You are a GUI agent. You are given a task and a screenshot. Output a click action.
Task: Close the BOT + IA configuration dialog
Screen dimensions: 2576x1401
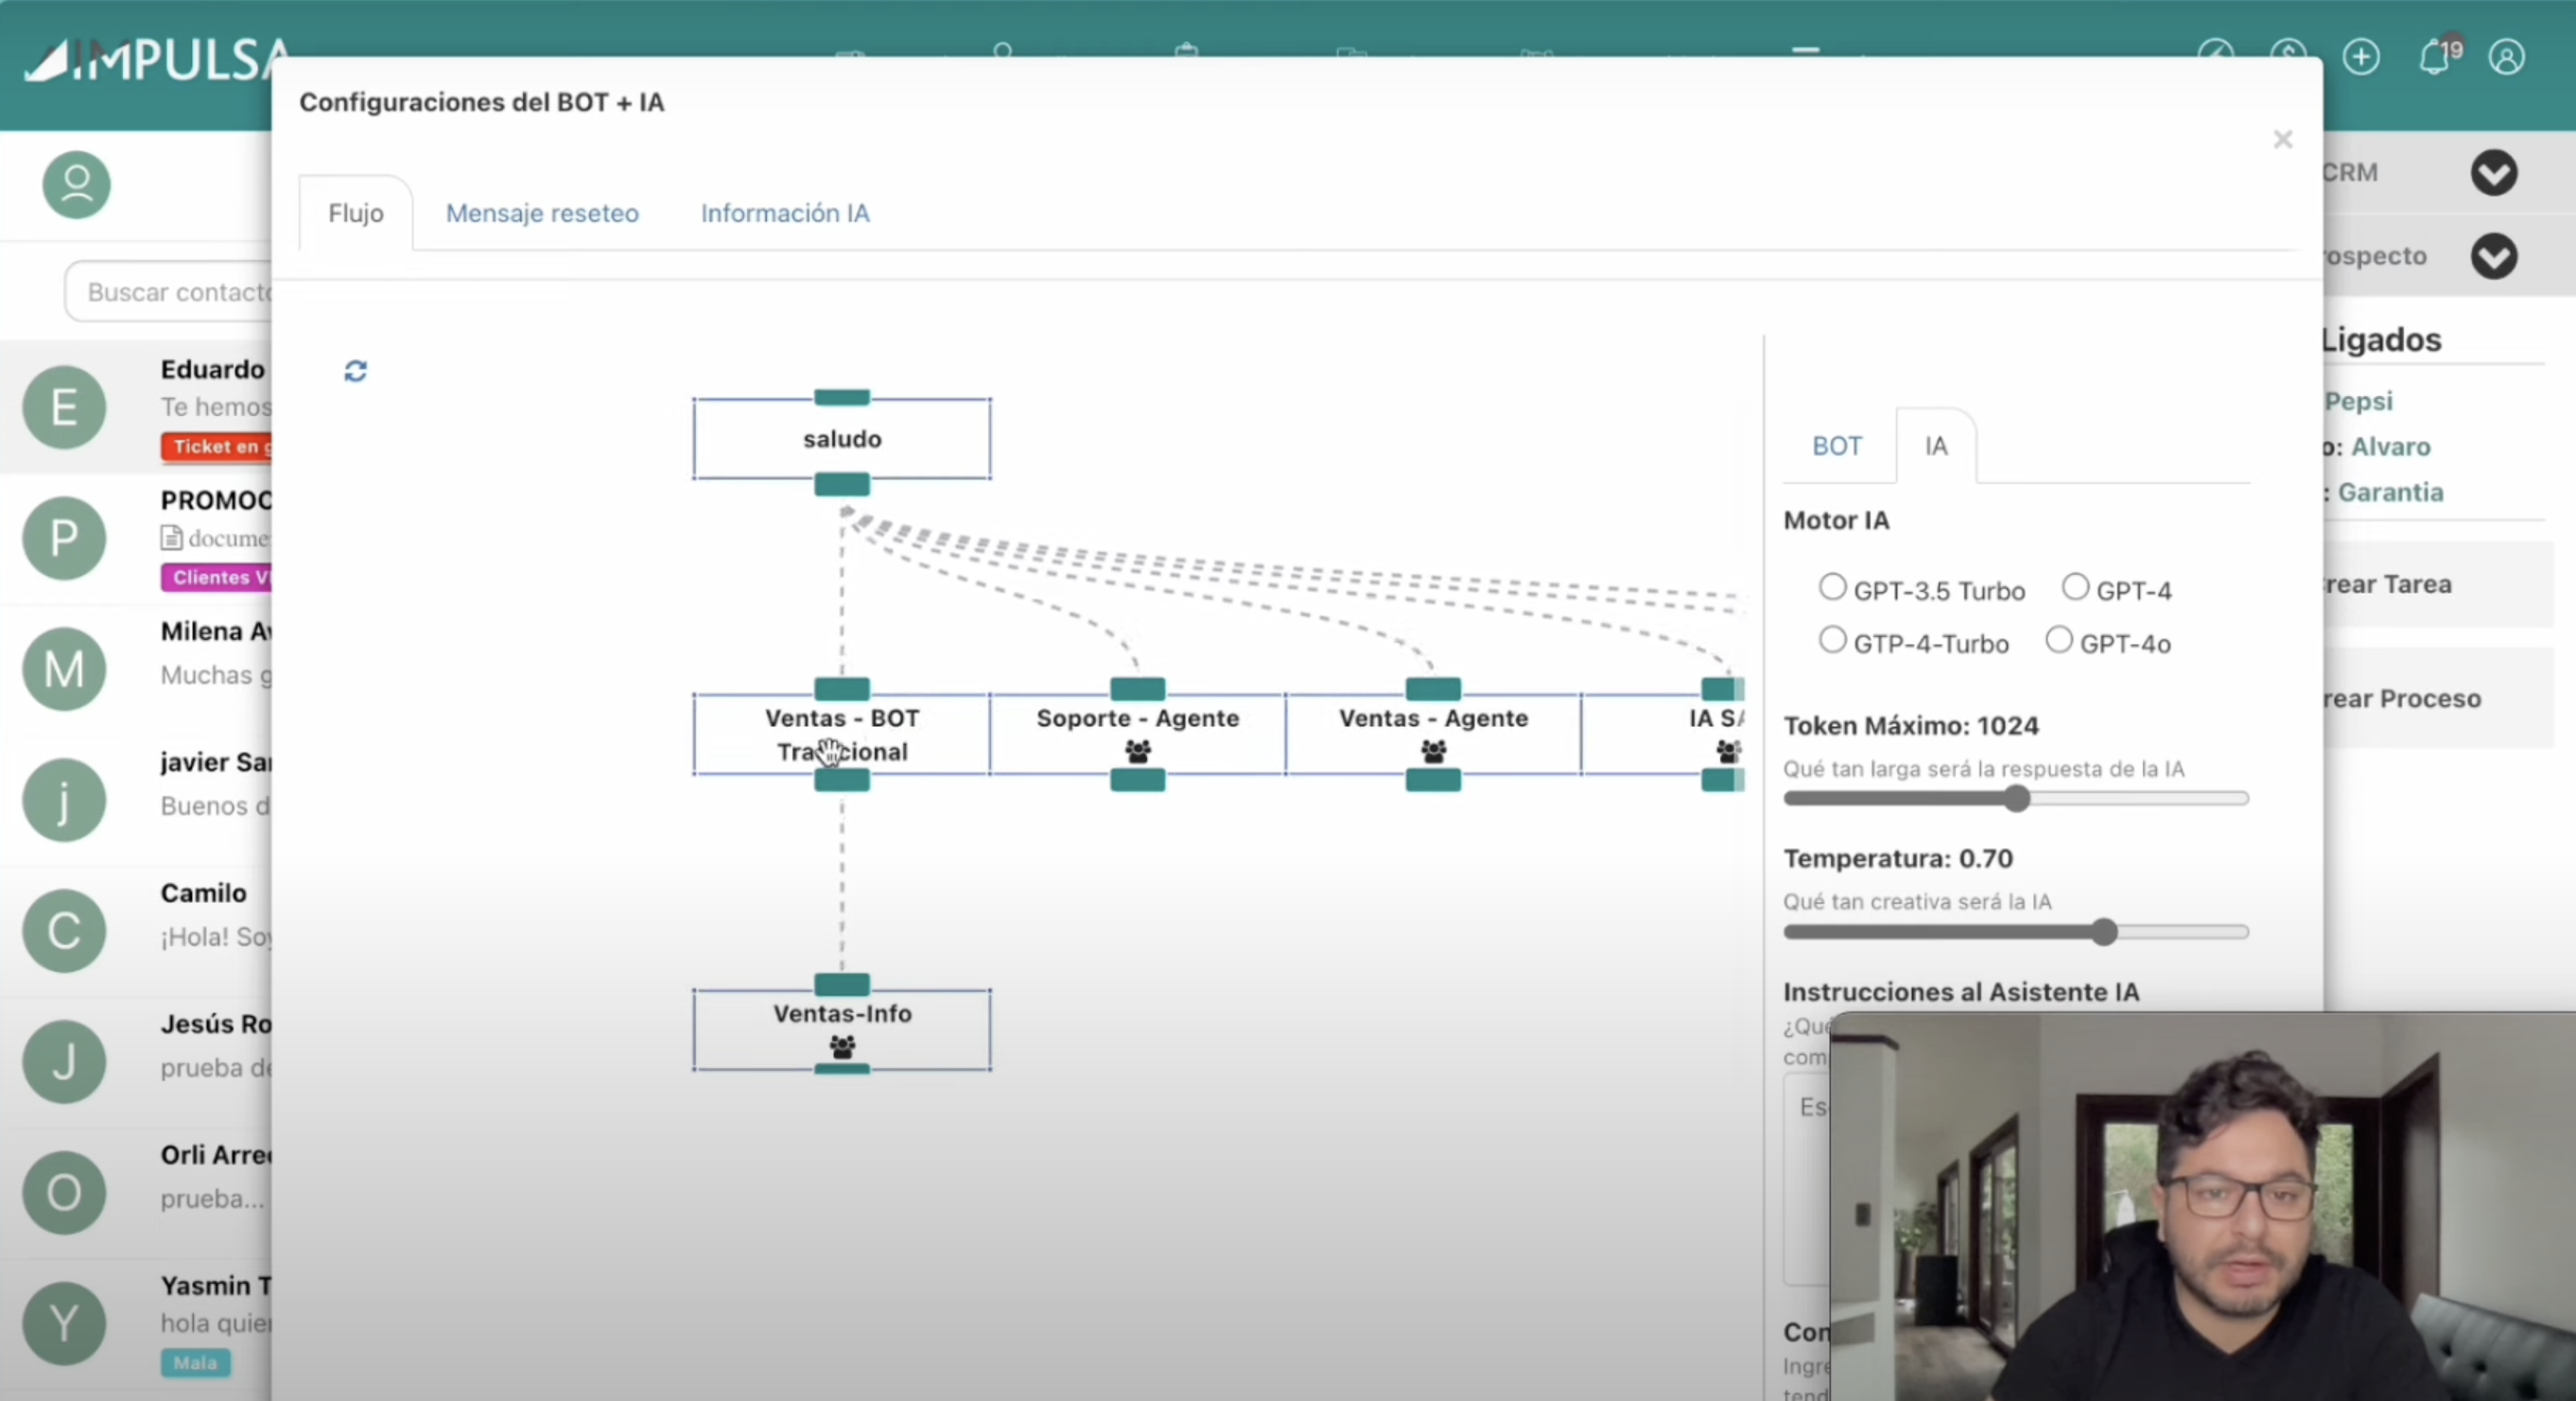tap(2282, 139)
